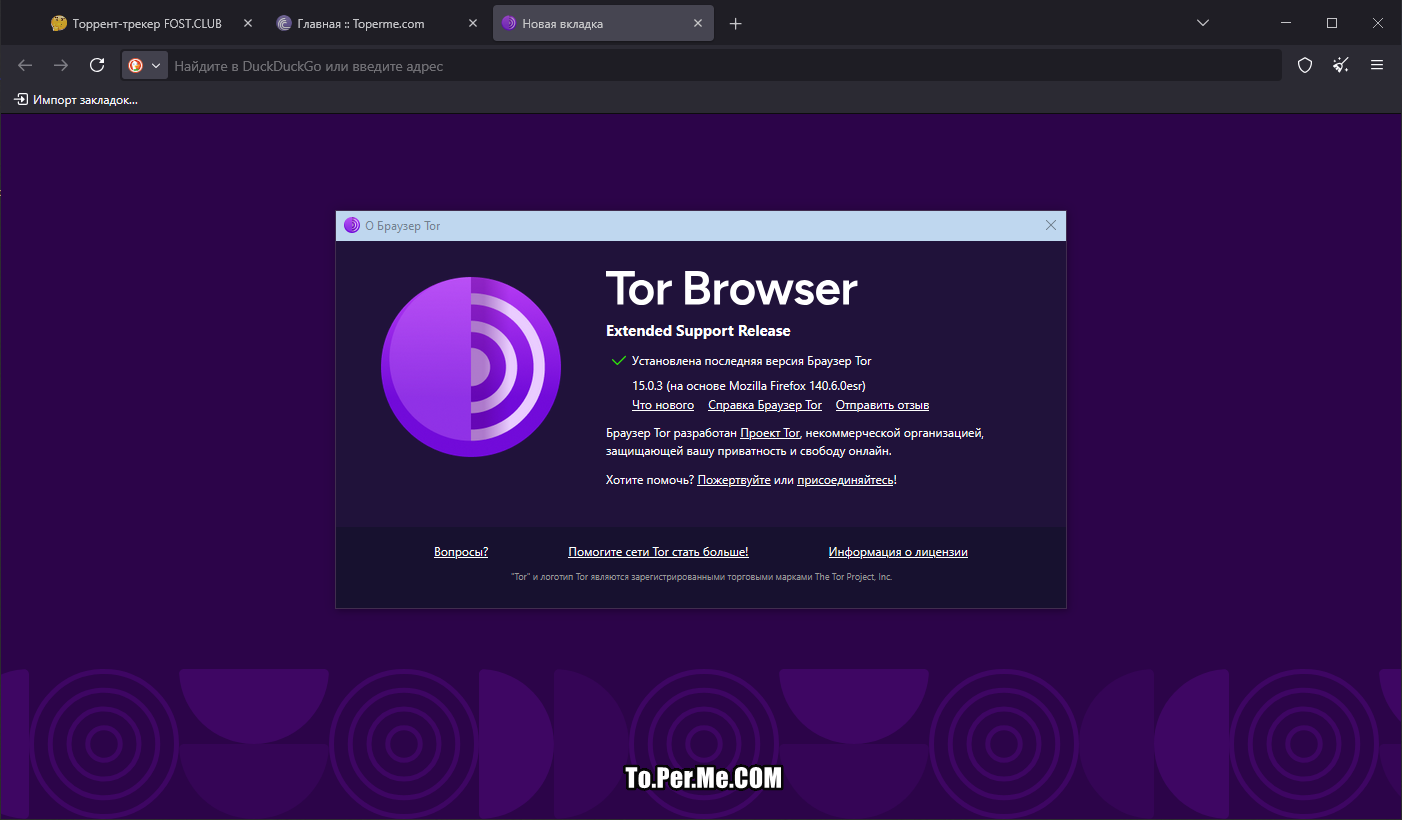Image resolution: width=1402 pixels, height=820 pixels.
Task: Close the Tor Browser window
Action: click(x=1378, y=23)
